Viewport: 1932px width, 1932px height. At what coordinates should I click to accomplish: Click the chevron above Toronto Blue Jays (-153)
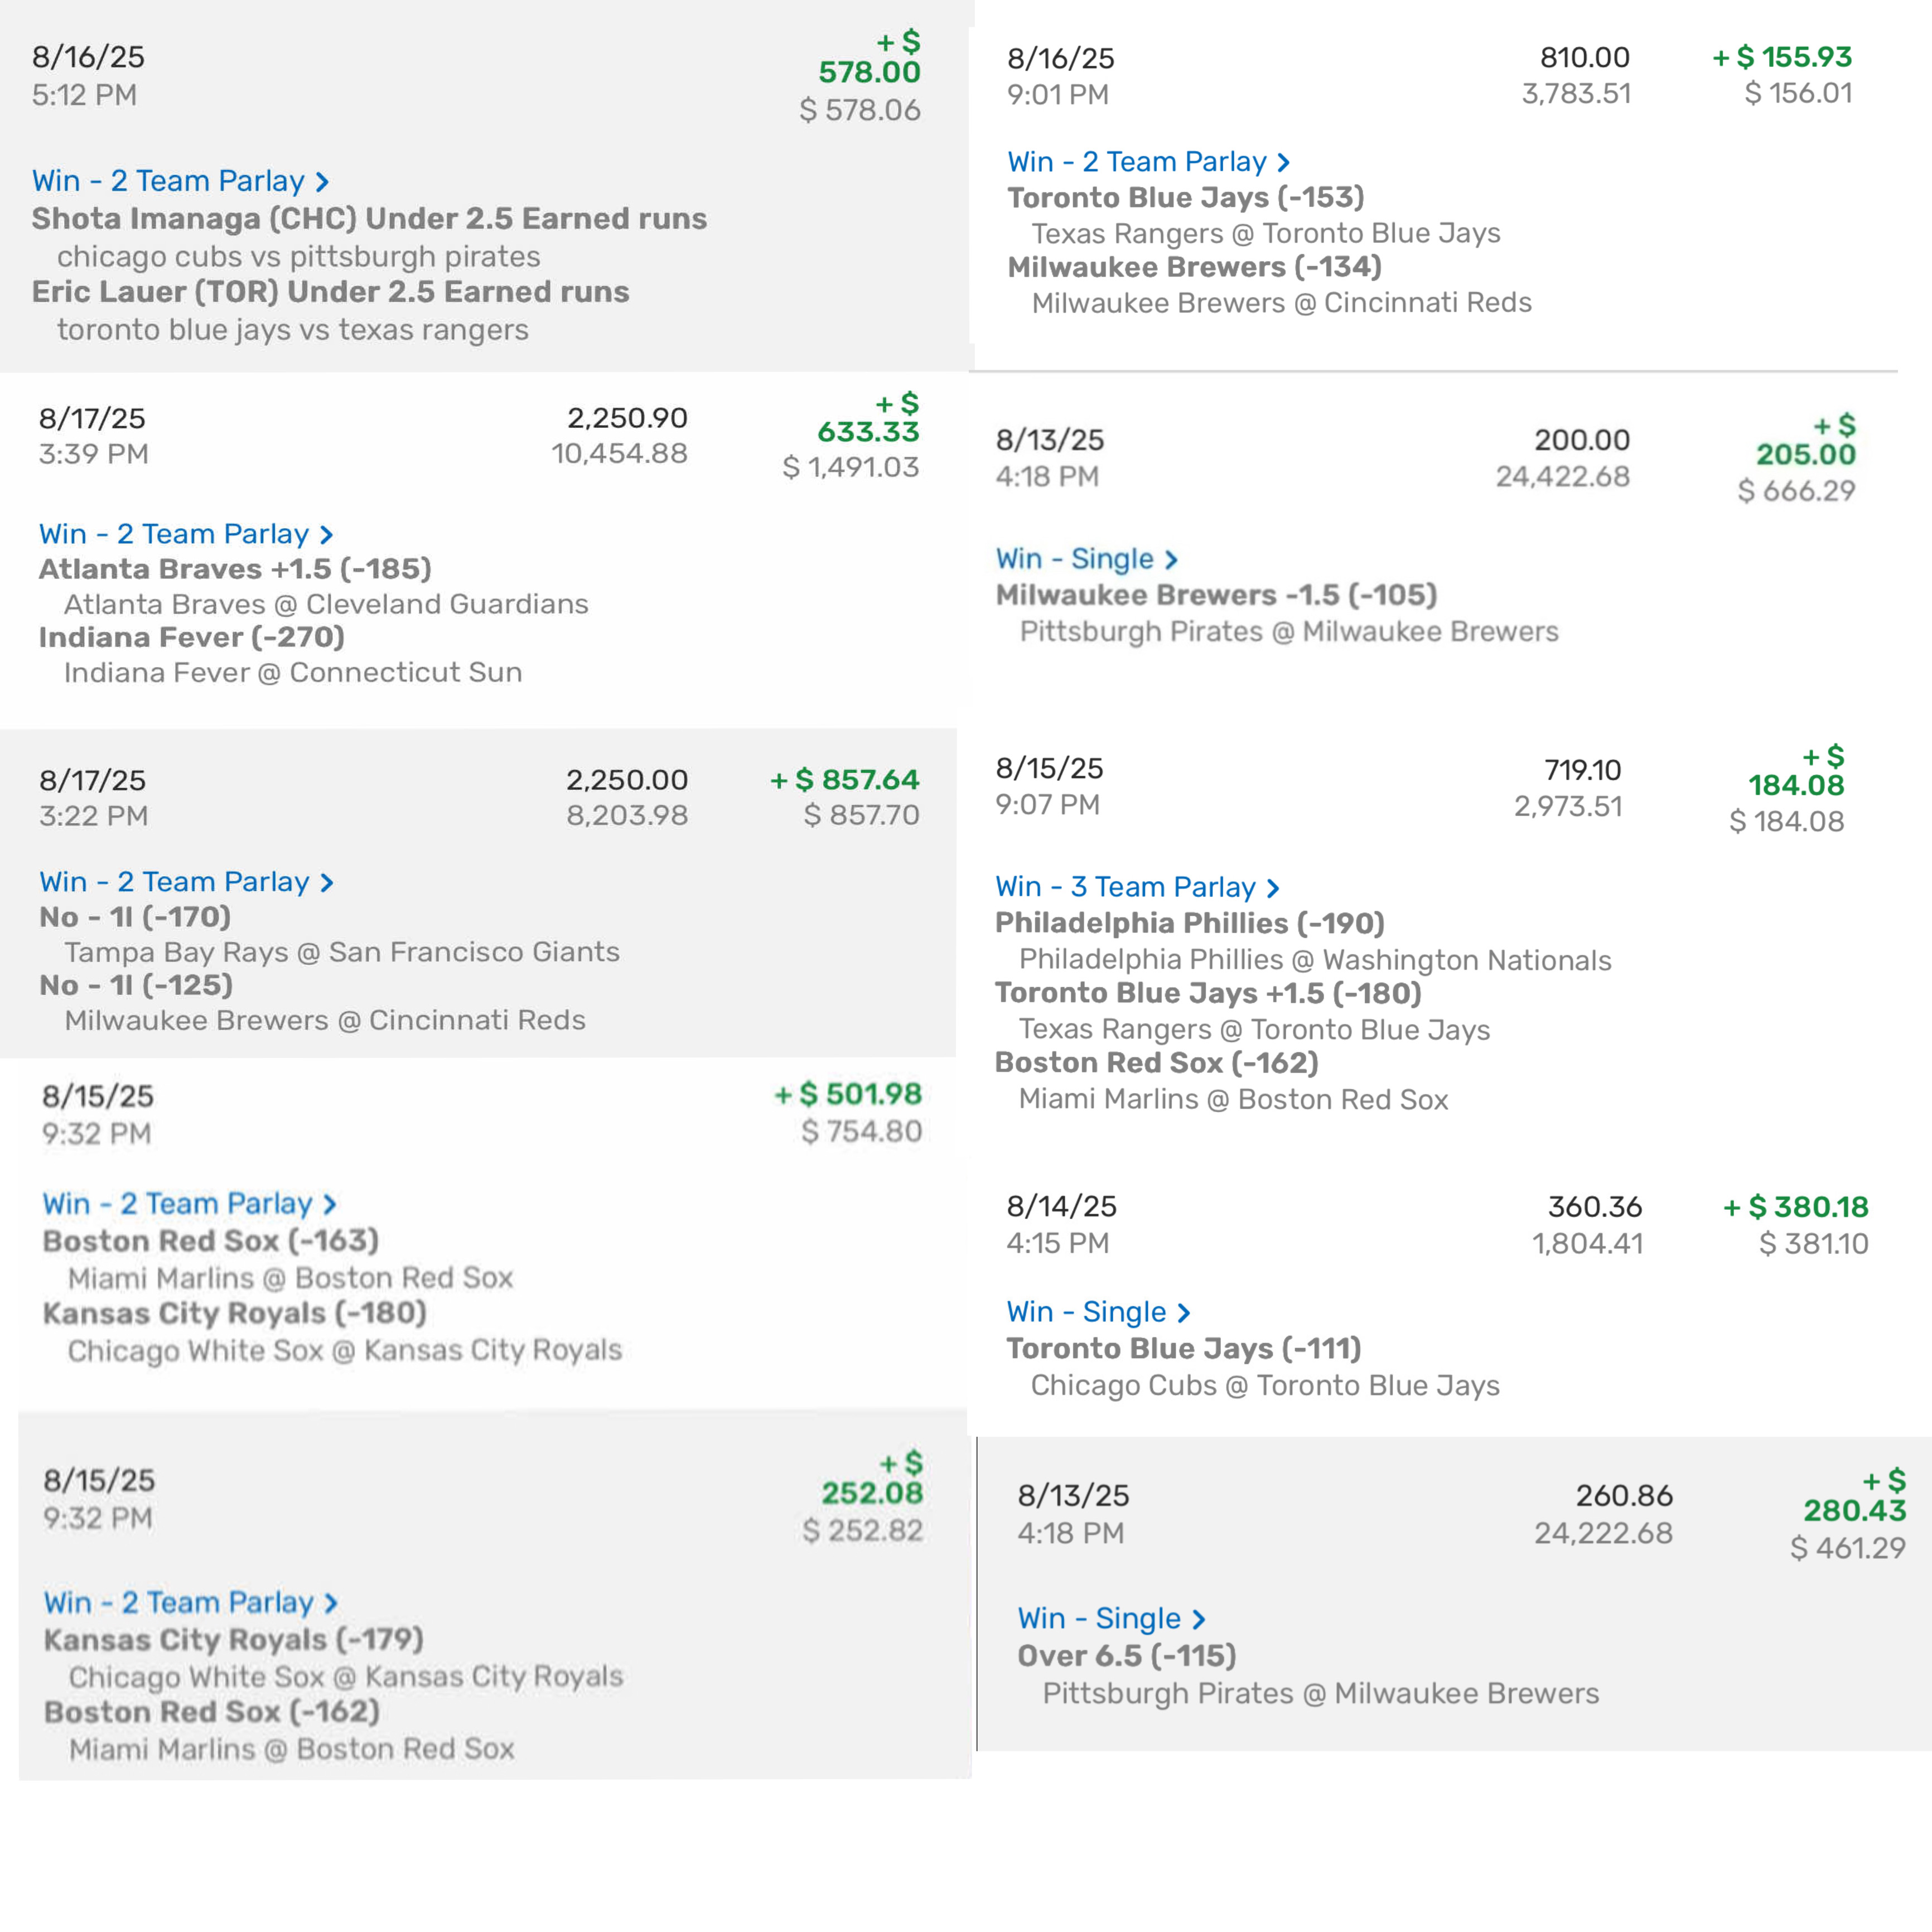click(1284, 162)
